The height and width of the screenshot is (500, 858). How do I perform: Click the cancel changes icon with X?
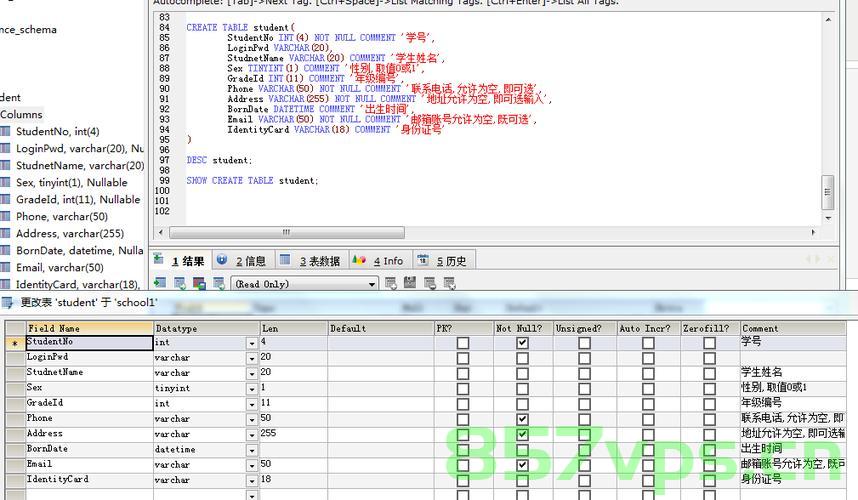(x=450, y=283)
